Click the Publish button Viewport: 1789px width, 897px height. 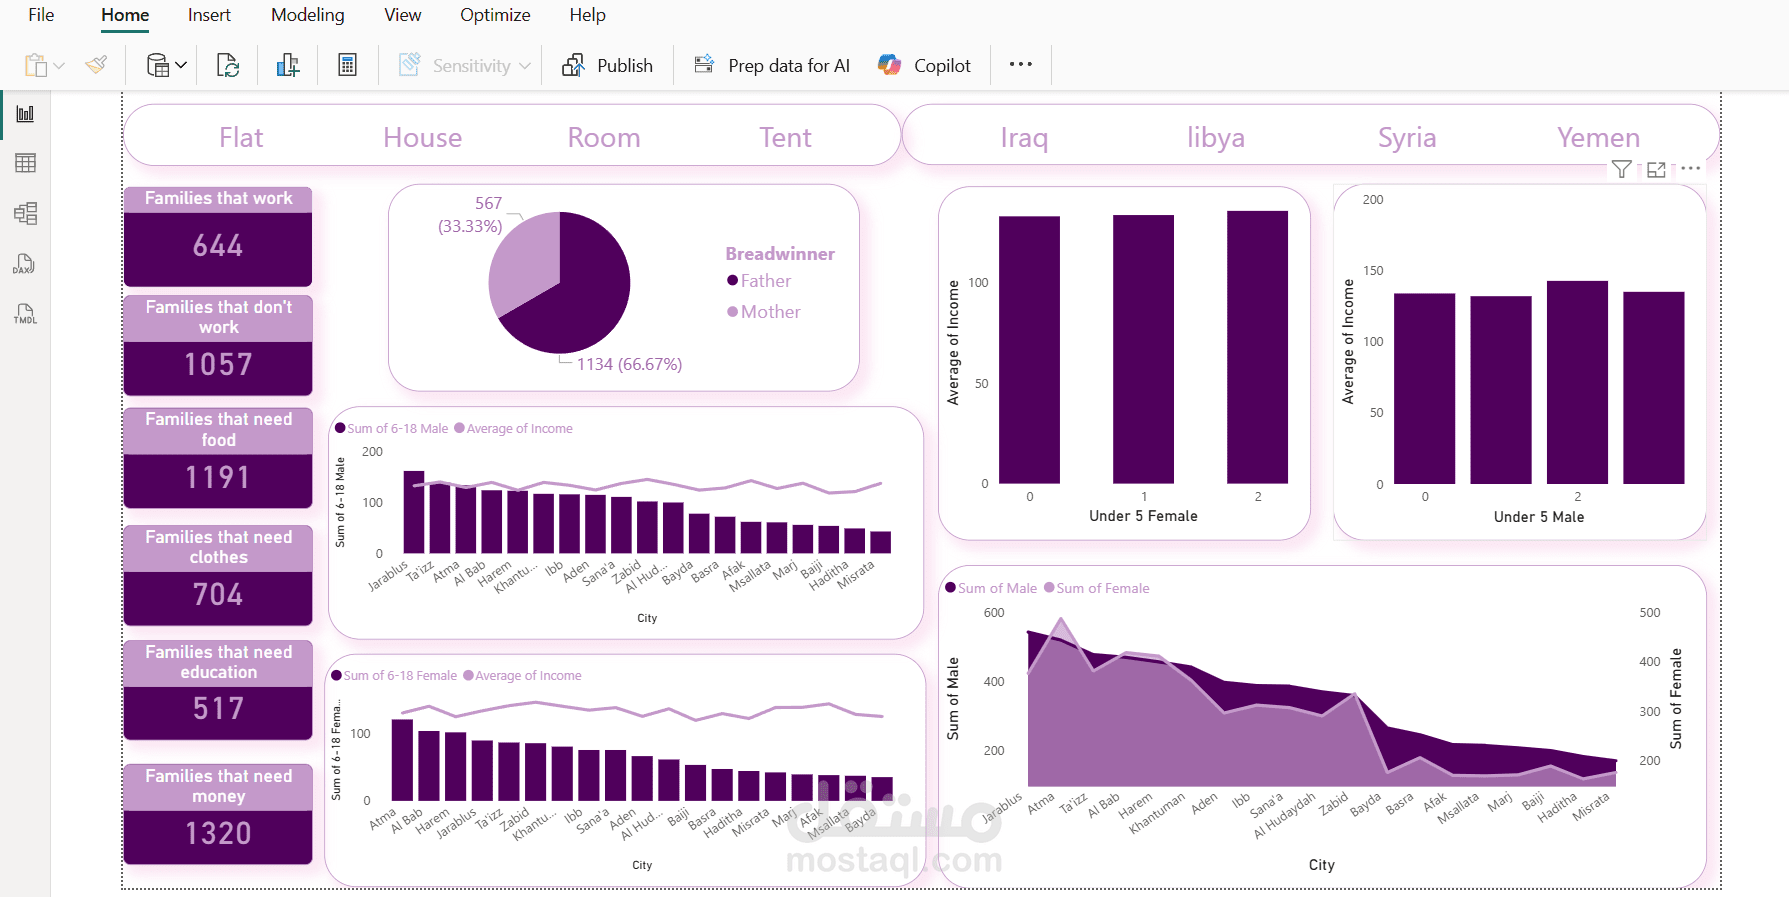[608, 65]
